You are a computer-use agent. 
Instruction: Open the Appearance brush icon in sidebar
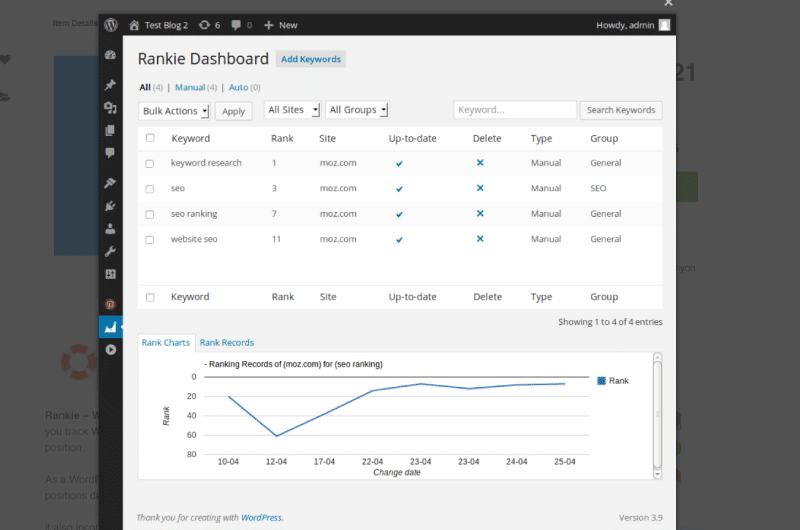tap(110, 183)
